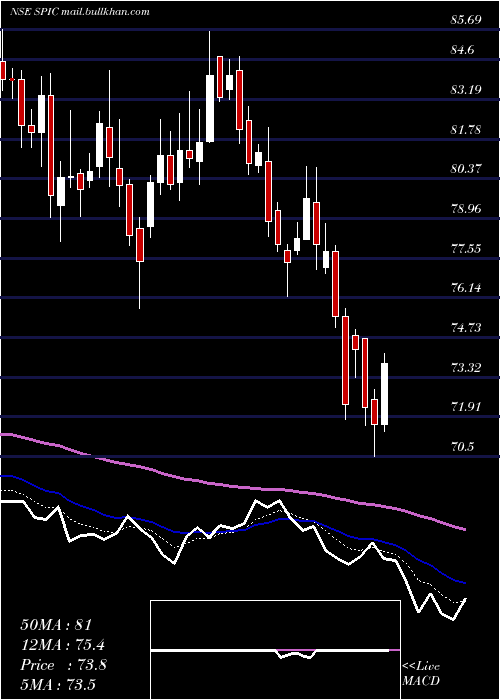
Task: Click the 83.19 price axis label
Action: [x=467, y=90]
